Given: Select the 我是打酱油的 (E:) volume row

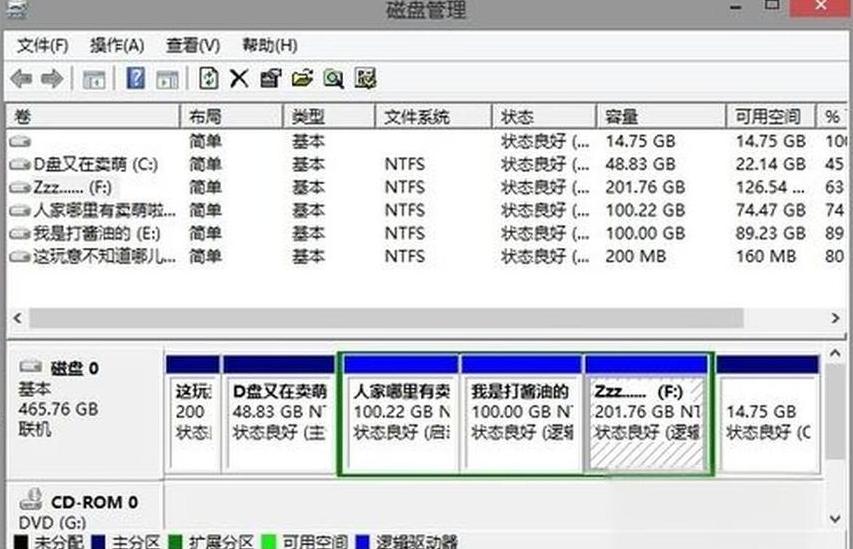Looking at the screenshot, I should 427,234.
